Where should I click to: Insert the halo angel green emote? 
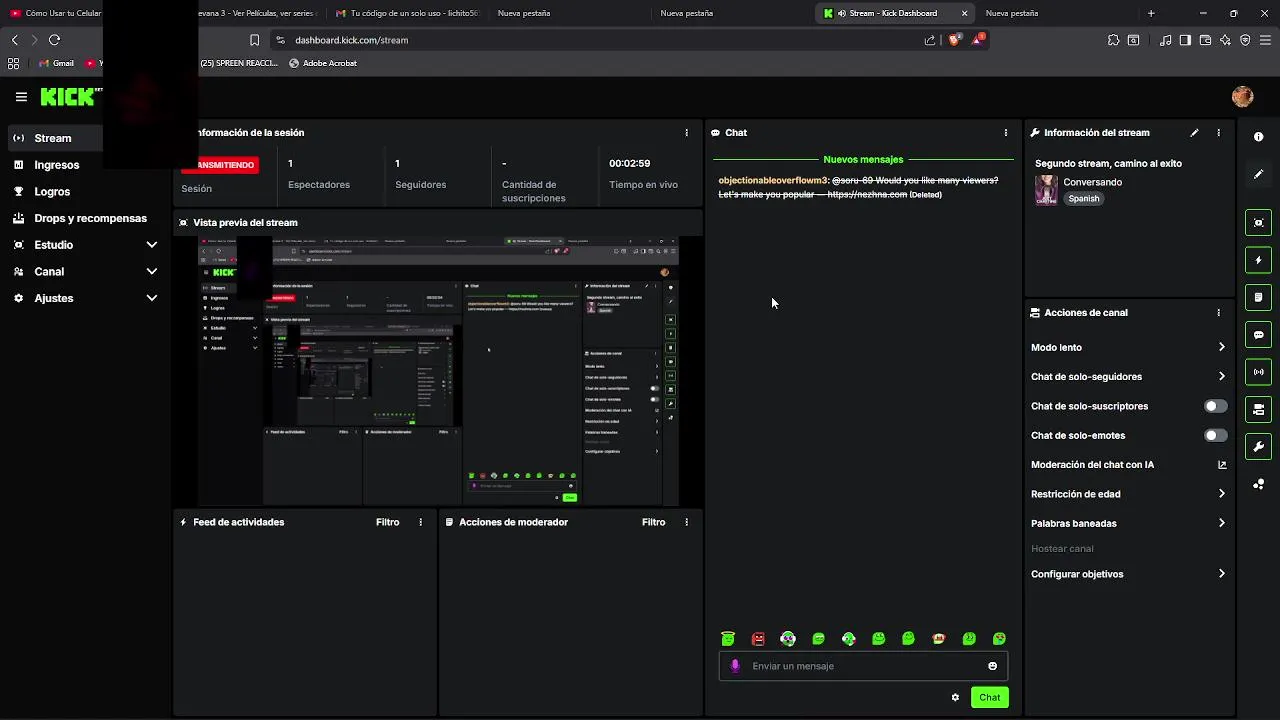[x=728, y=639]
